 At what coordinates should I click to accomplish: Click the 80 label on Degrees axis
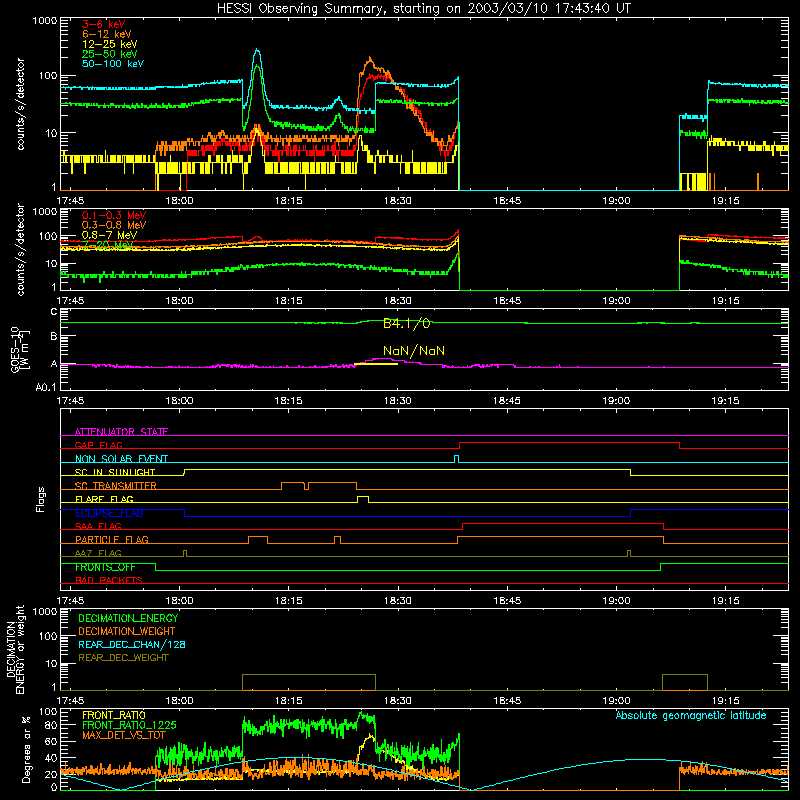tap(51, 725)
